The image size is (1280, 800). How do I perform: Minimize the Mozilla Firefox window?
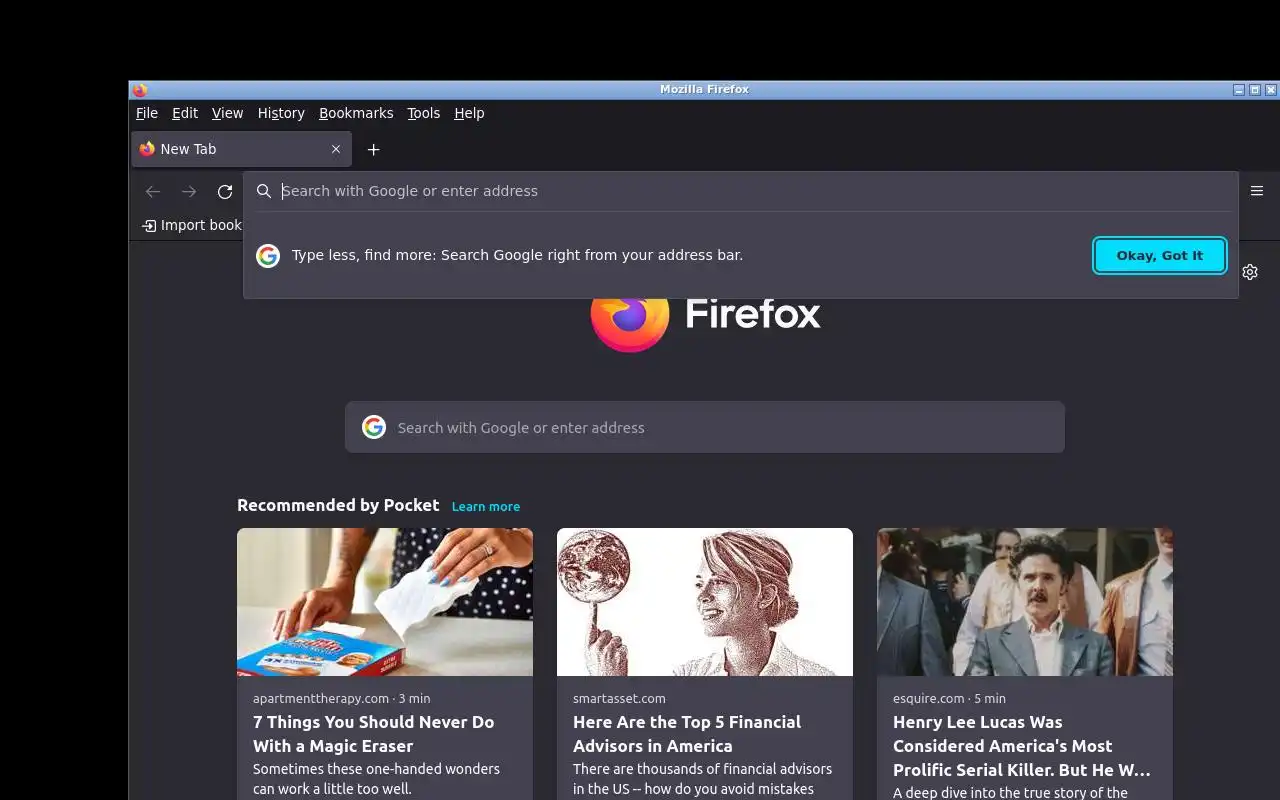click(x=1239, y=90)
